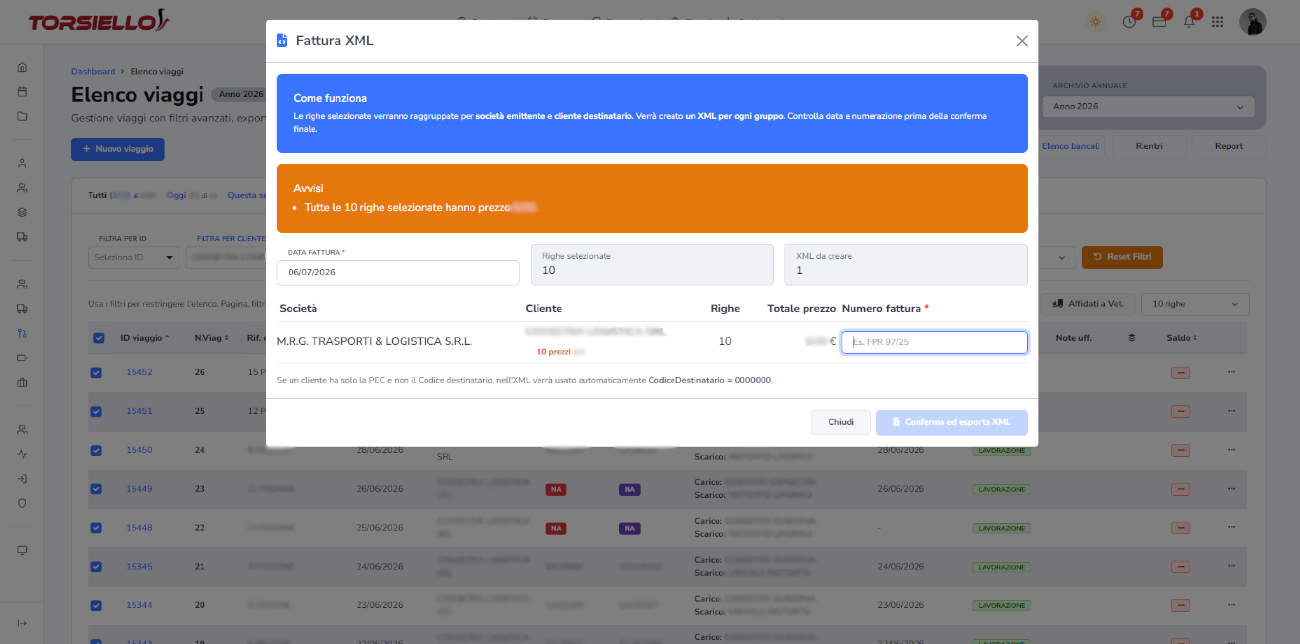This screenshot has height=644, width=1300.
Task: Open the folder icon in sidebar
Action: [x=22, y=115]
